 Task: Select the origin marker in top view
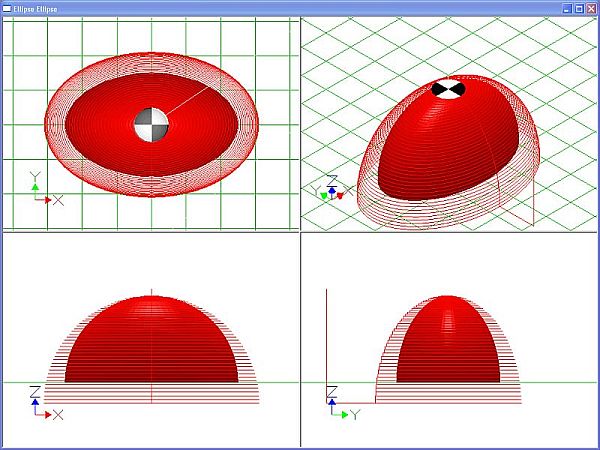pyautogui.click(x=152, y=124)
